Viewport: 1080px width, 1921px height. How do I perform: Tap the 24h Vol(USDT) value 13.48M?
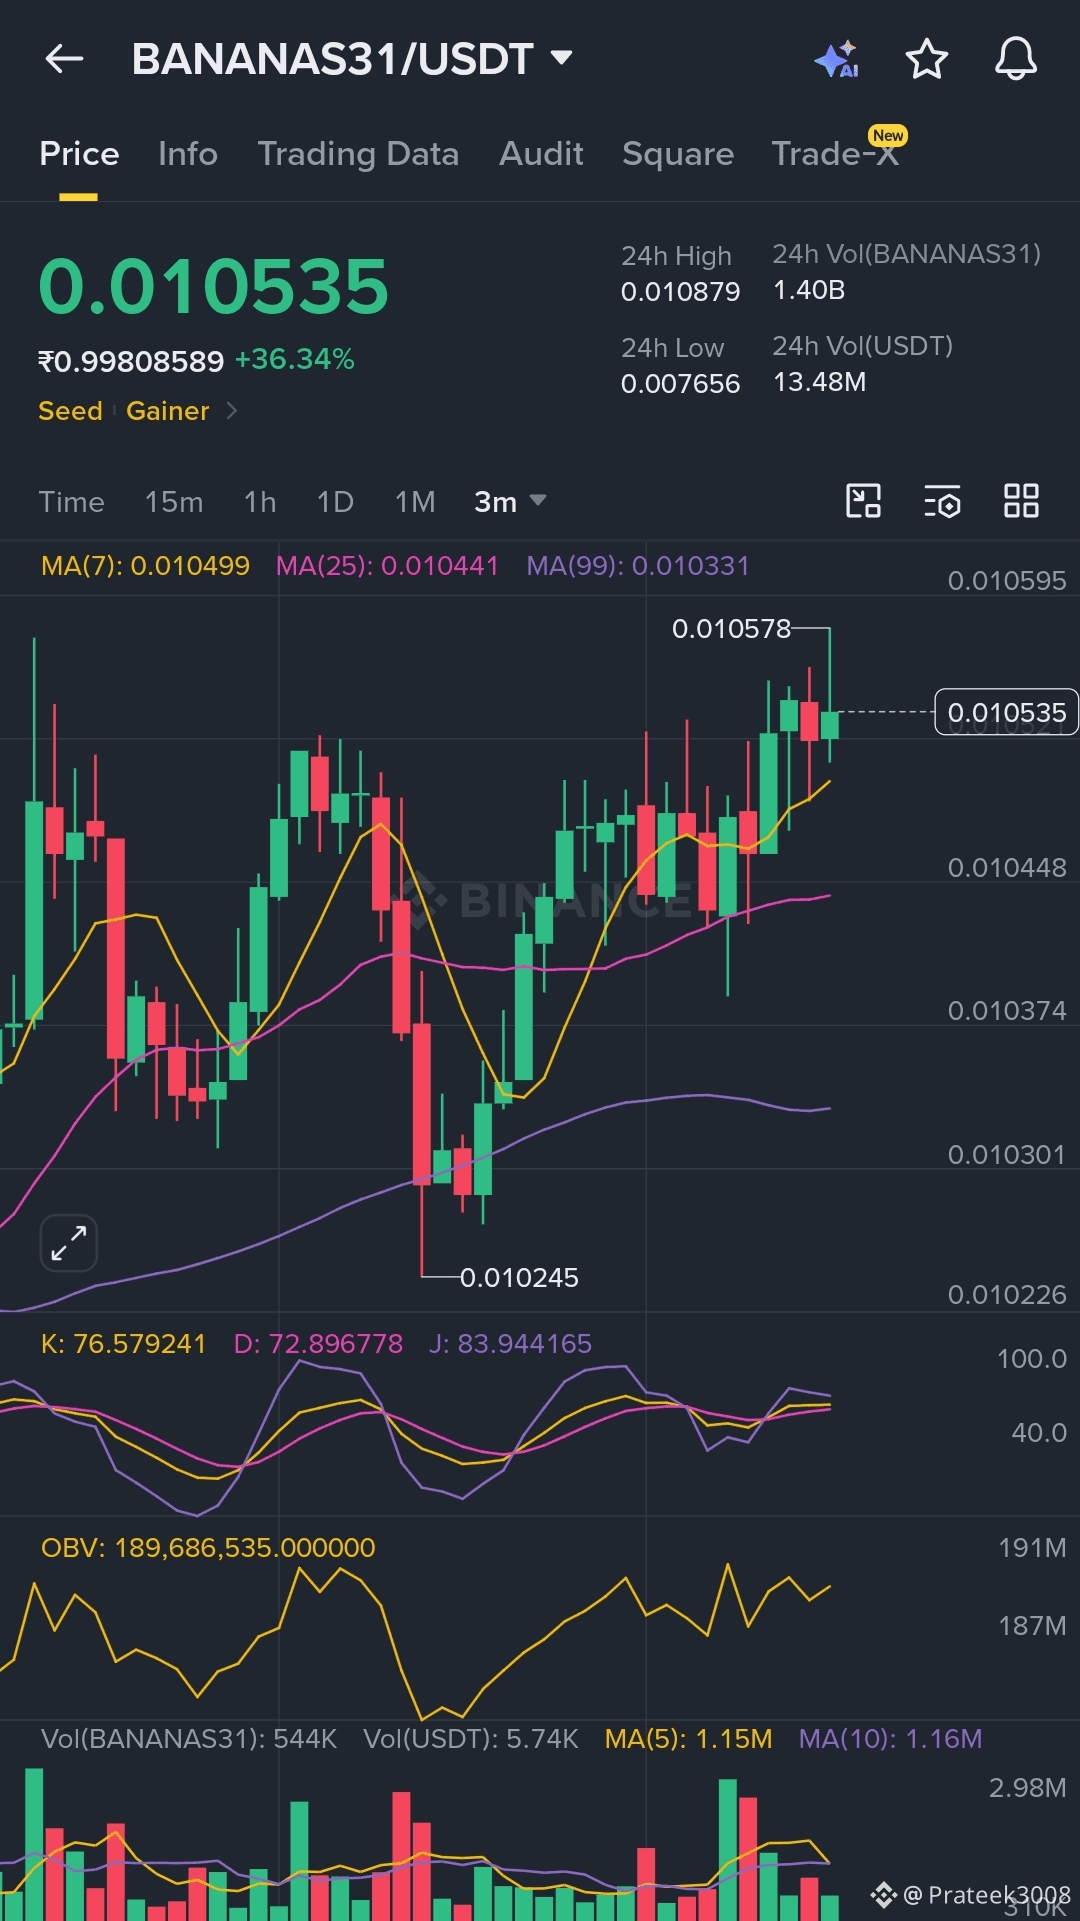tap(819, 382)
